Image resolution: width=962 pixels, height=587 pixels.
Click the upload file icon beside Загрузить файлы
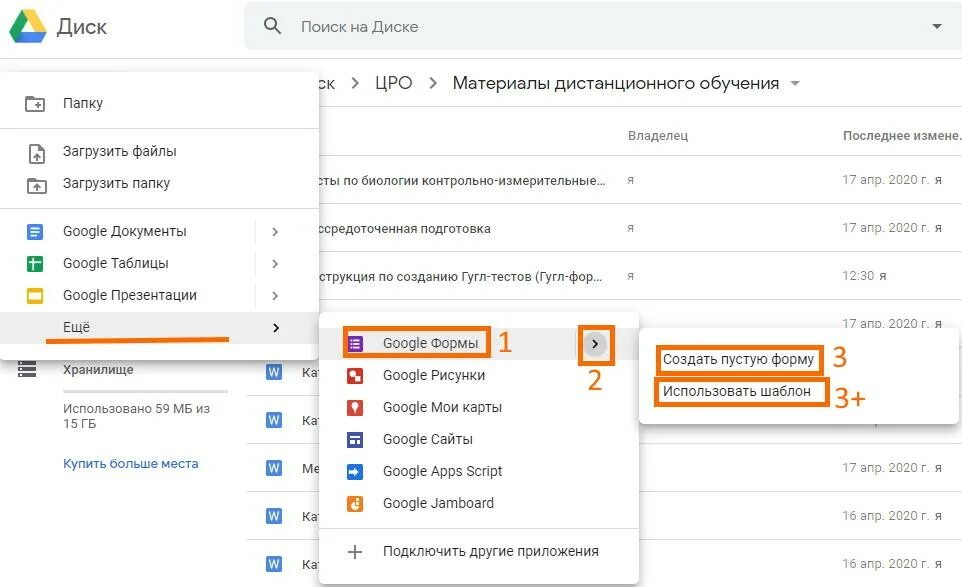pyautogui.click(x=37, y=153)
